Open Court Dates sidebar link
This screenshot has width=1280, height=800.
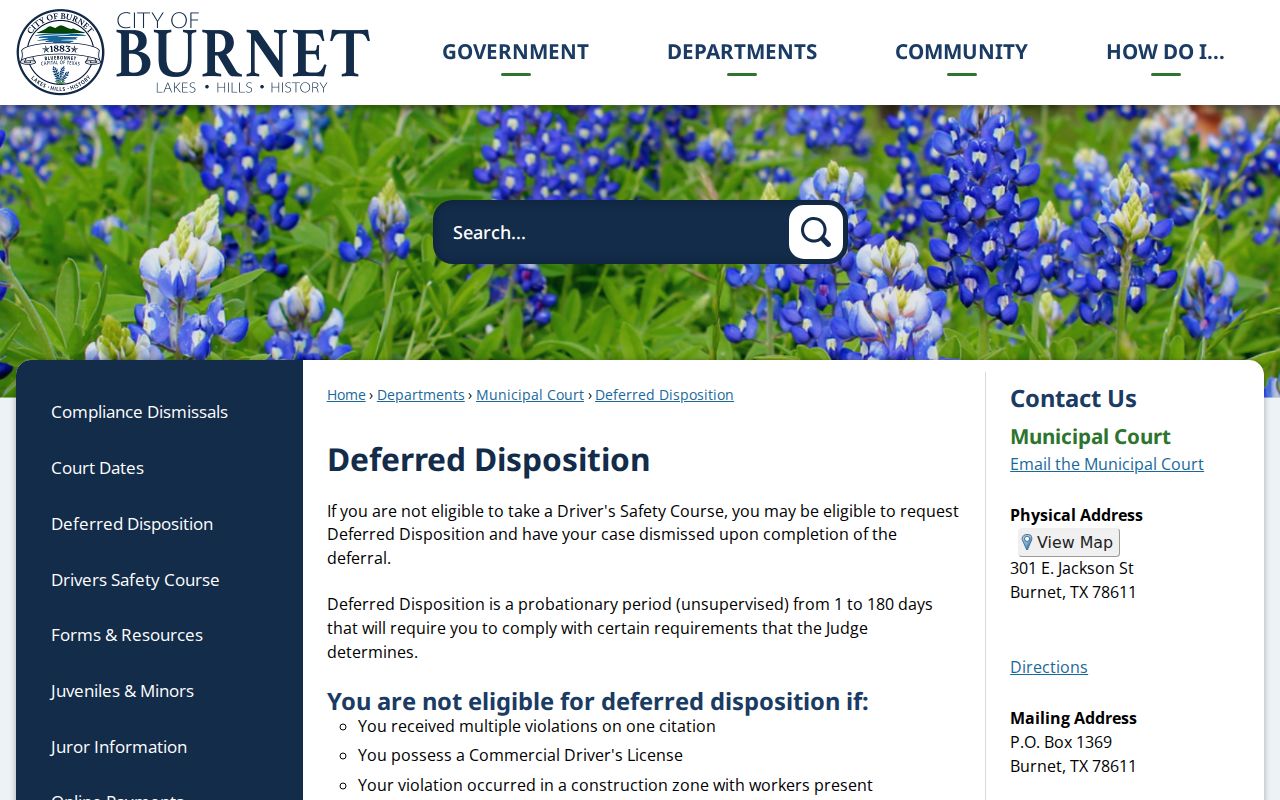point(97,468)
